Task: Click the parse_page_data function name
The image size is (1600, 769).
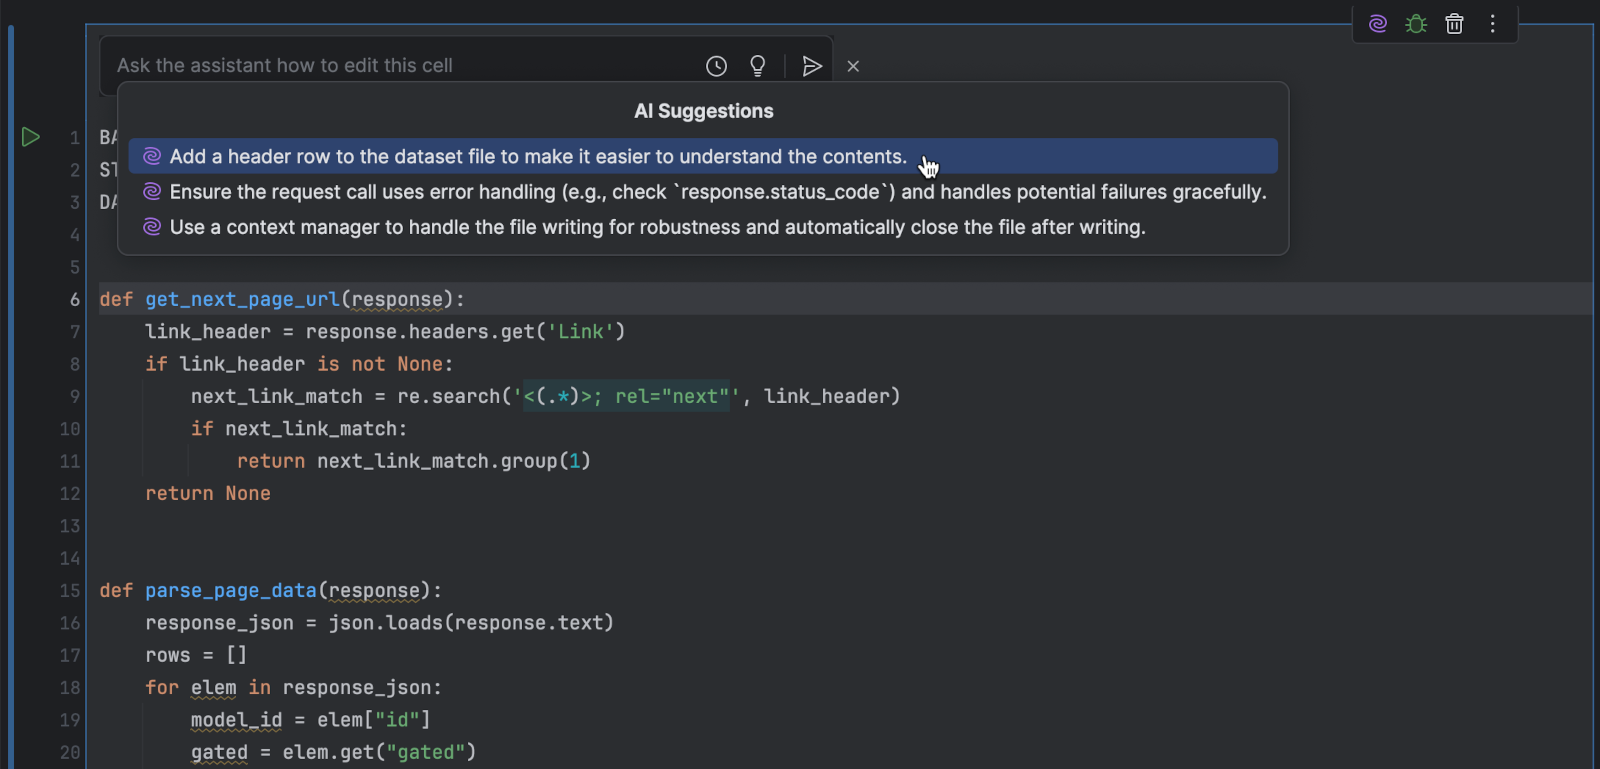Action: (x=230, y=591)
